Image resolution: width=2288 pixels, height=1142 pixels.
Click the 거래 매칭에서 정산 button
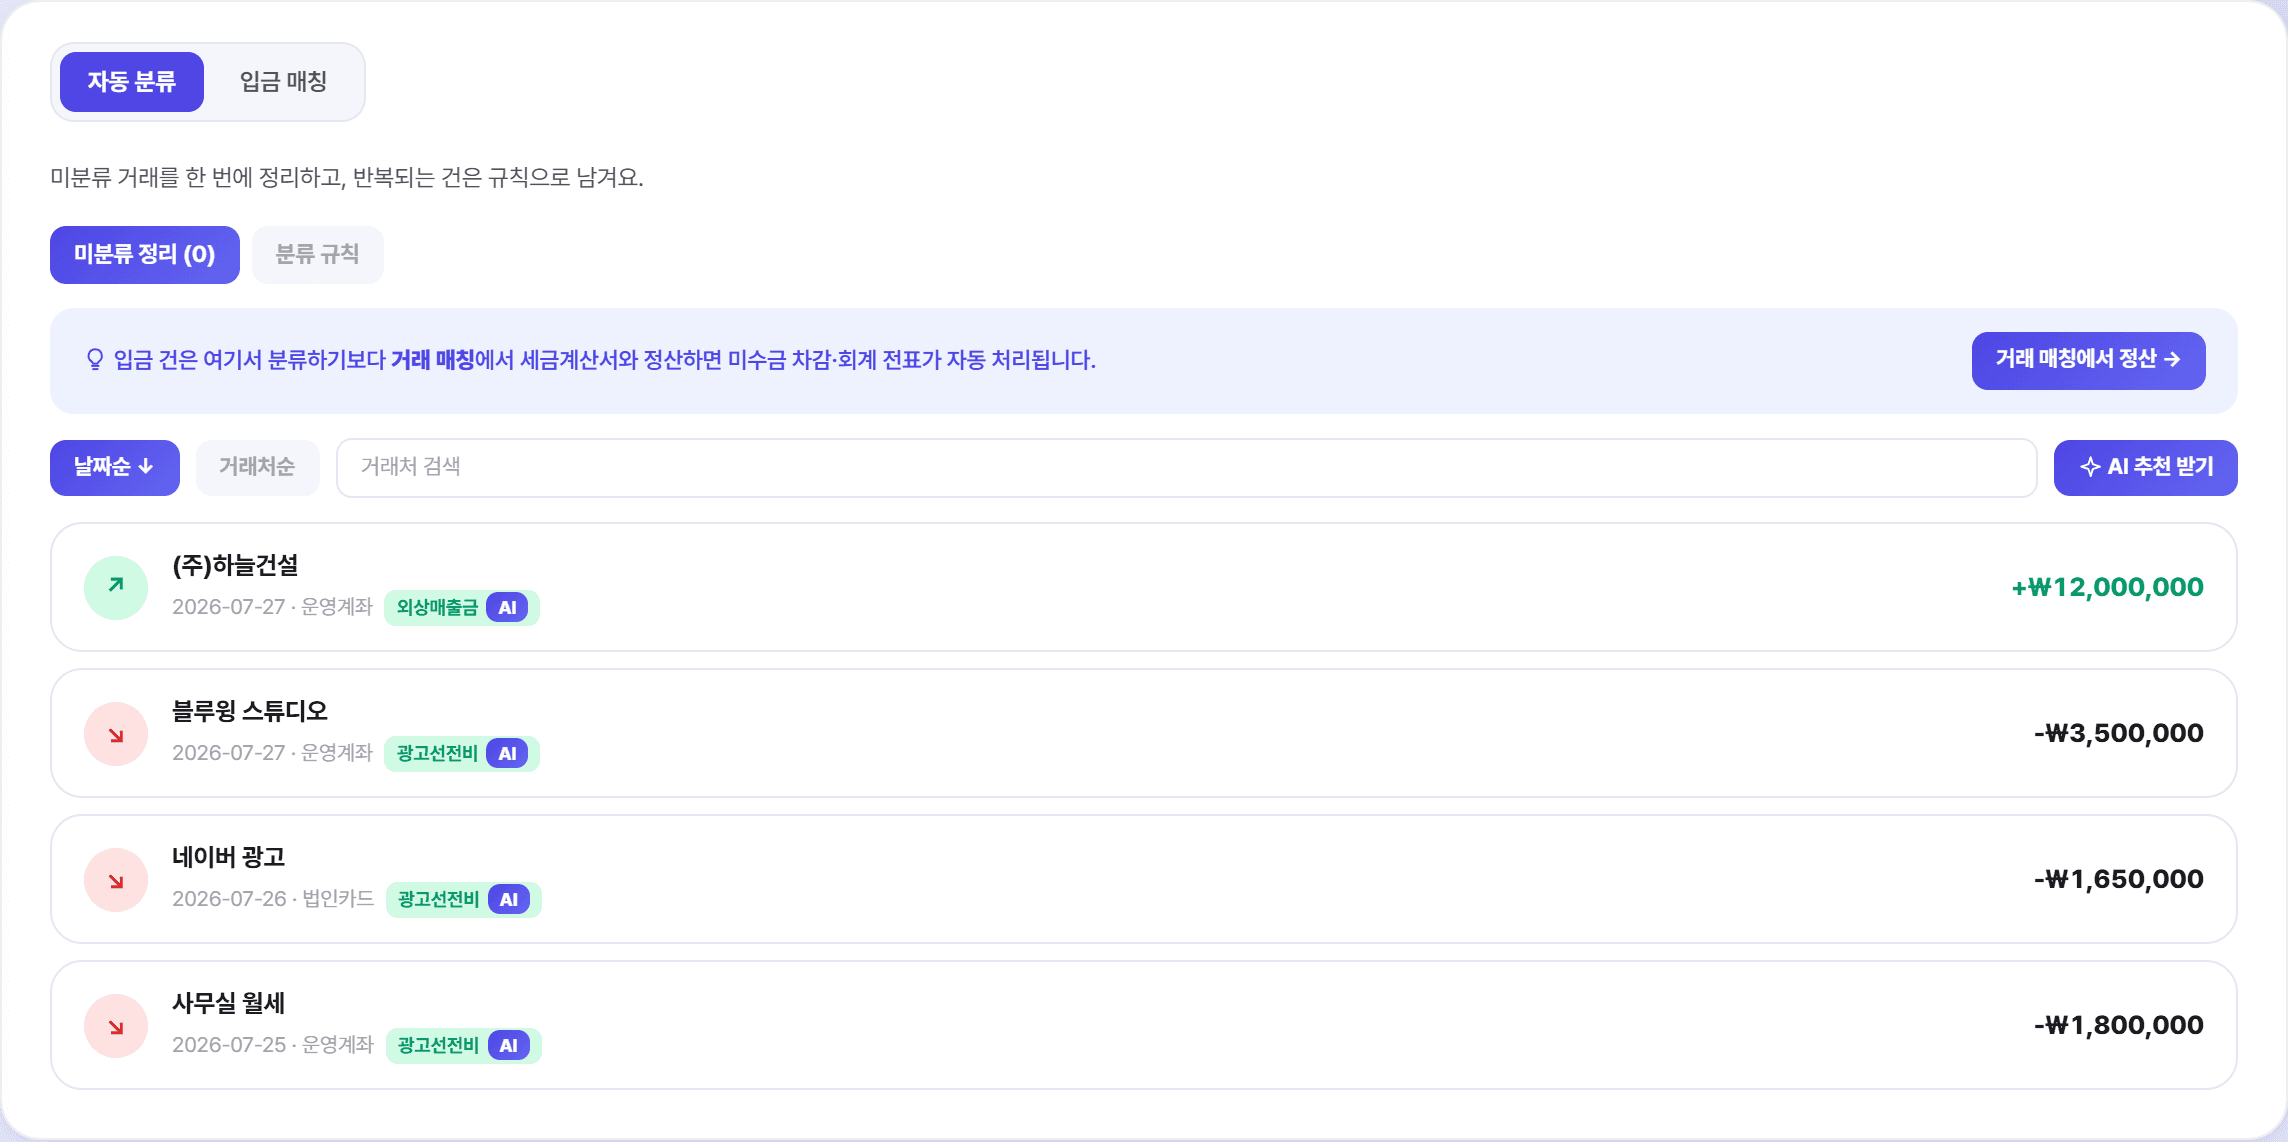(2088, 360)
